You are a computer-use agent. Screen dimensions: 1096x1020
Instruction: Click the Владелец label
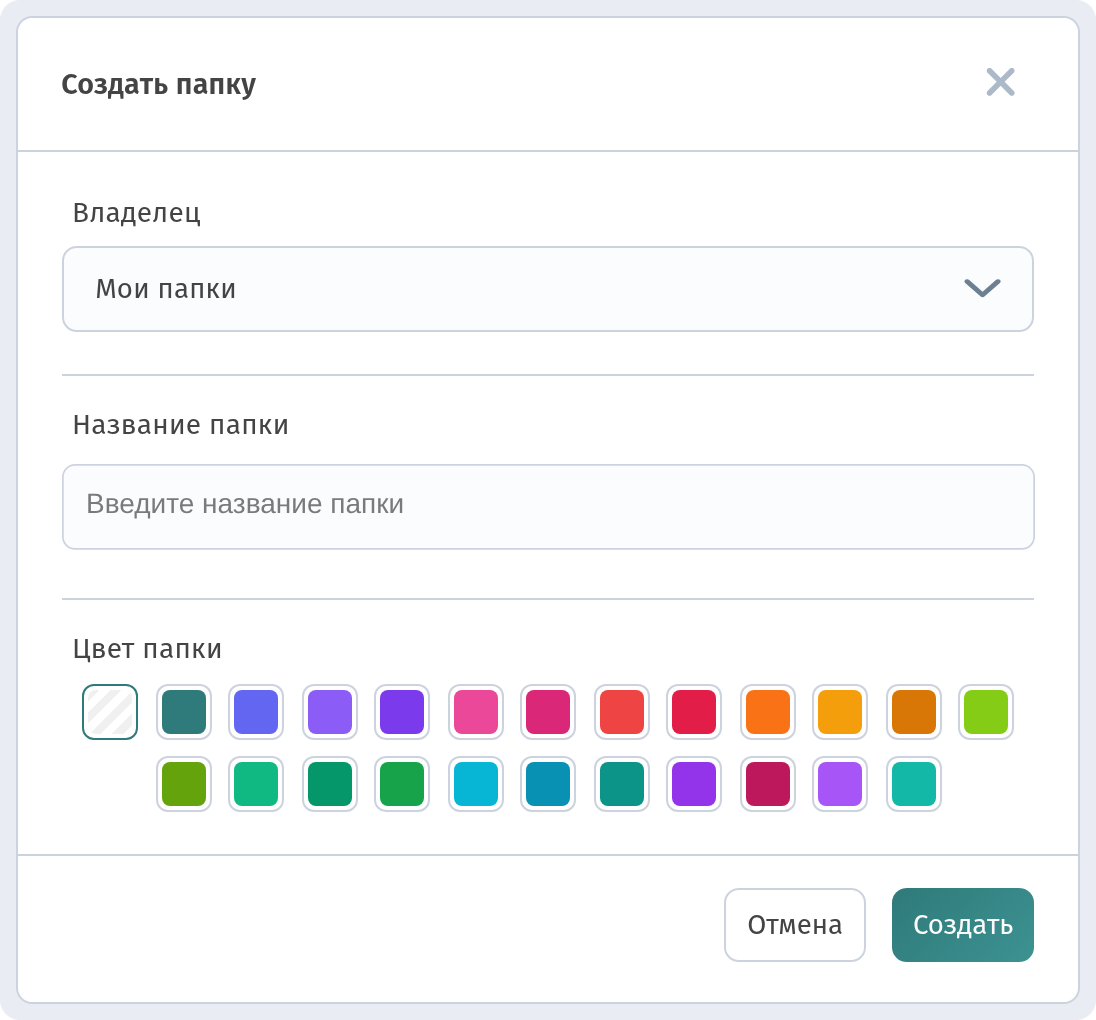click(137, 213)
